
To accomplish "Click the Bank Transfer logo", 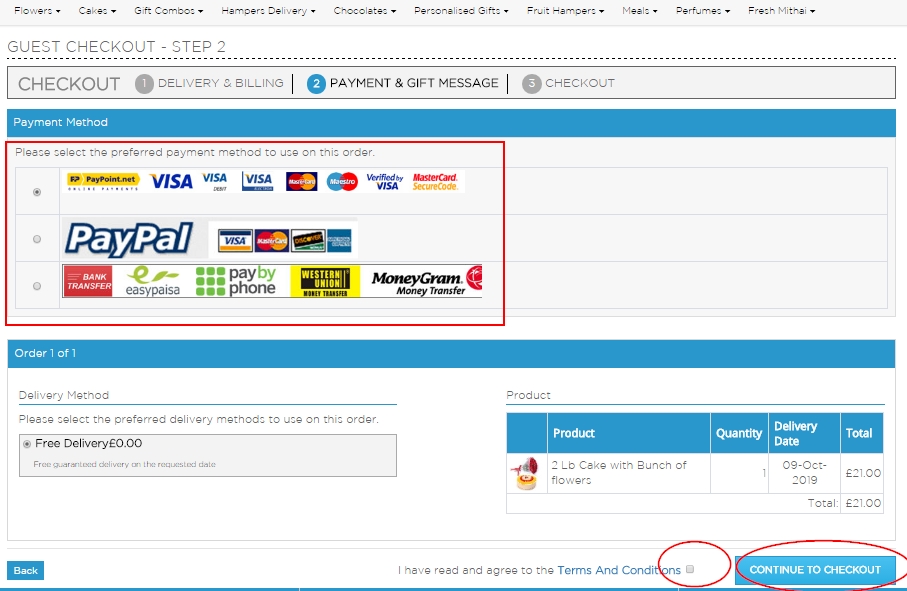I will (x=88, y=281).
